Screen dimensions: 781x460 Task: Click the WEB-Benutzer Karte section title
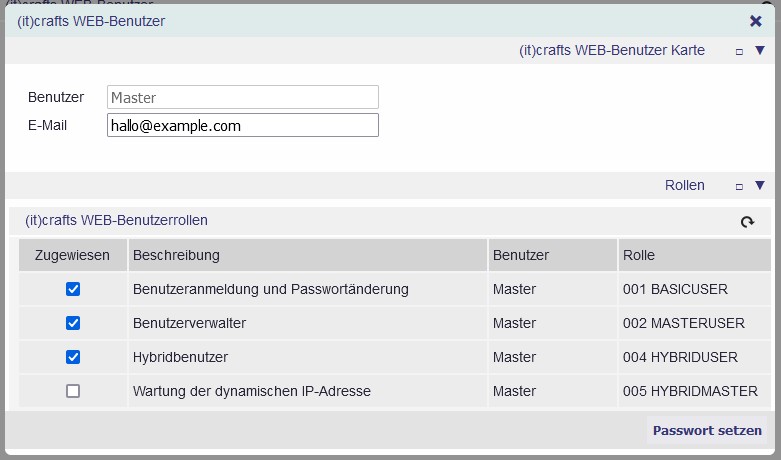pos(612,50)
